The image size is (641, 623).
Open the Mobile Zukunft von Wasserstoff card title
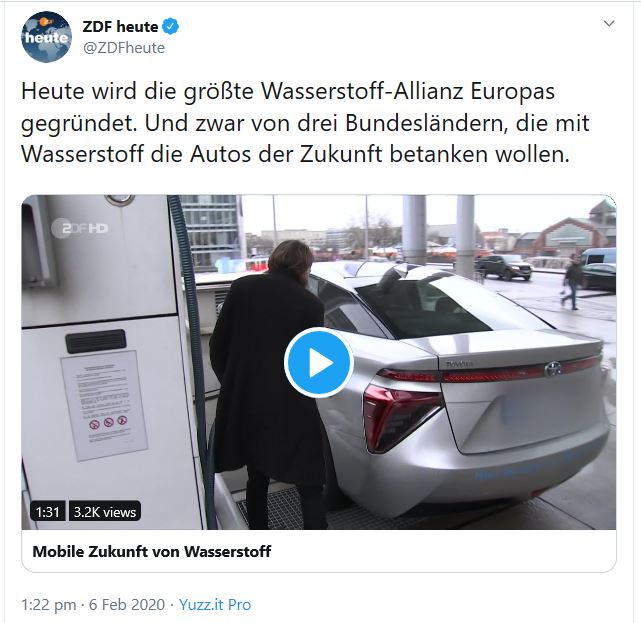(x=152, y=551)
